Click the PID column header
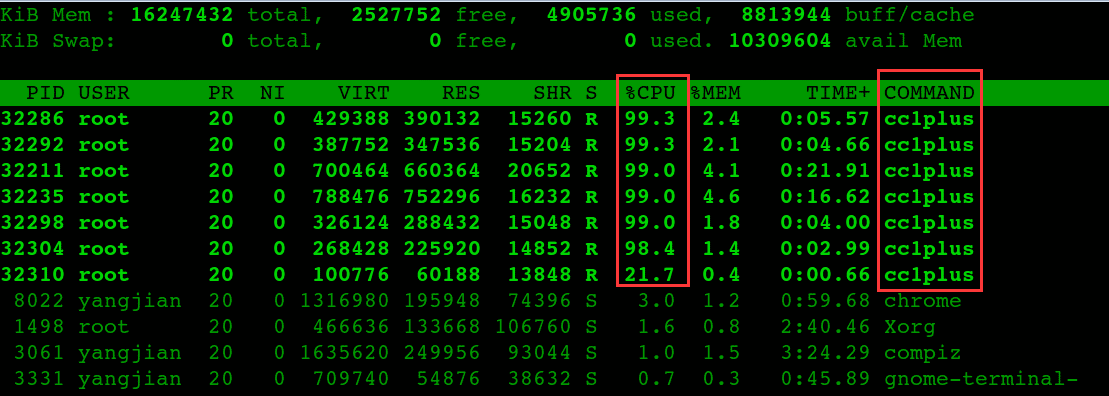The image size is (1109, 396). coord(46,93)
